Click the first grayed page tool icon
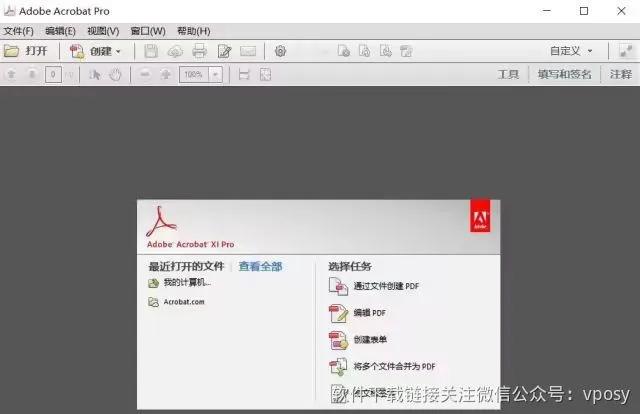Image resolution: width=640 pixels, height=414 pixels. 344,51
